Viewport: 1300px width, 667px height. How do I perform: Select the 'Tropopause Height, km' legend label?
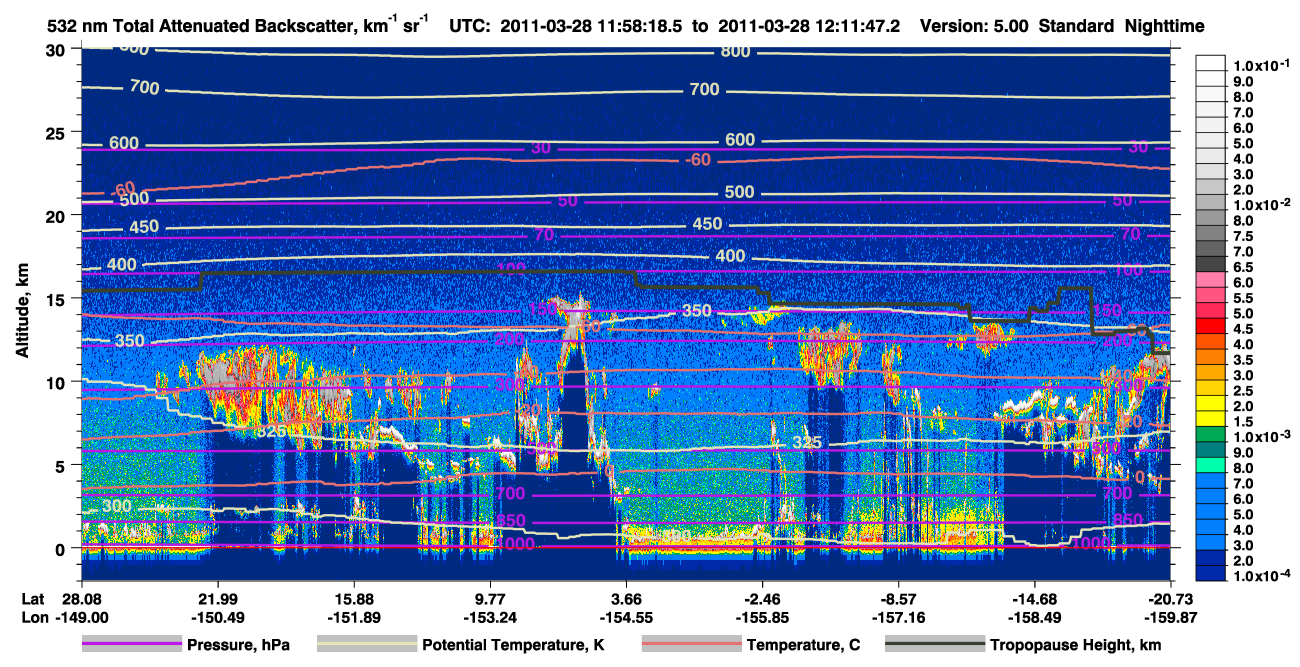(x=1075, y=645)
